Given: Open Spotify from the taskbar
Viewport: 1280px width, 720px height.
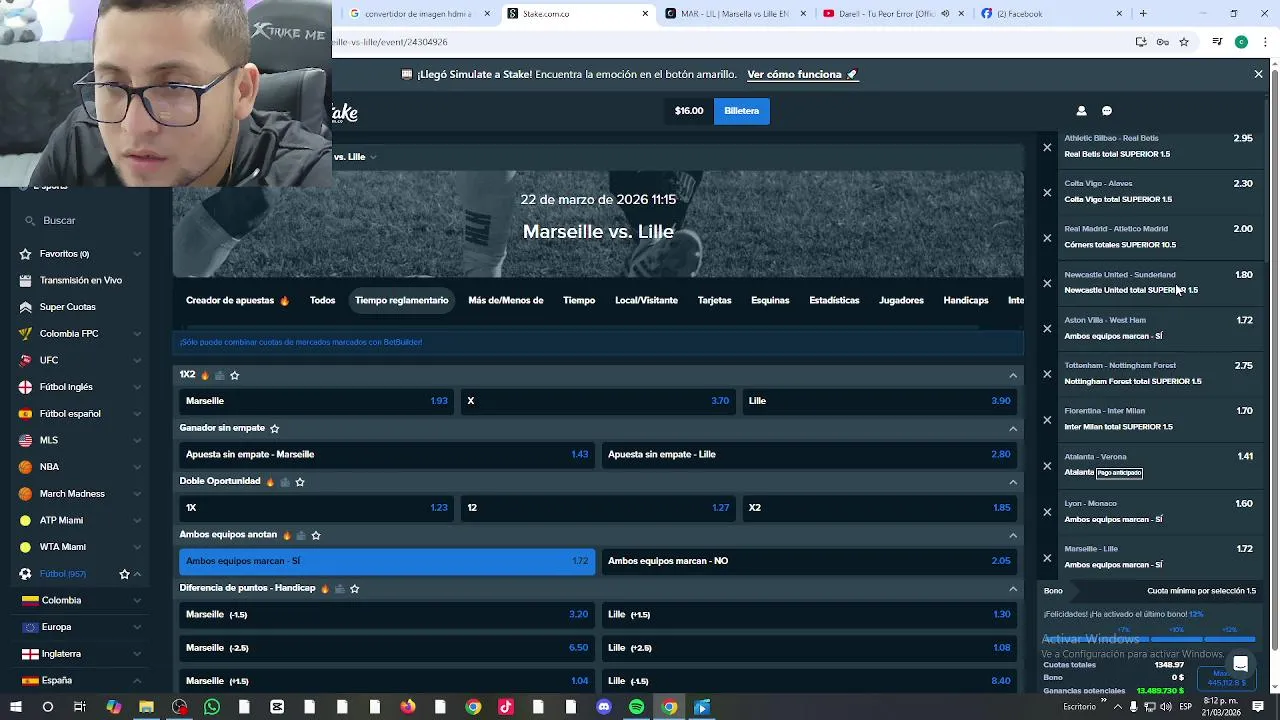Looking at the screenshot, I should click(x=637, y=707).
